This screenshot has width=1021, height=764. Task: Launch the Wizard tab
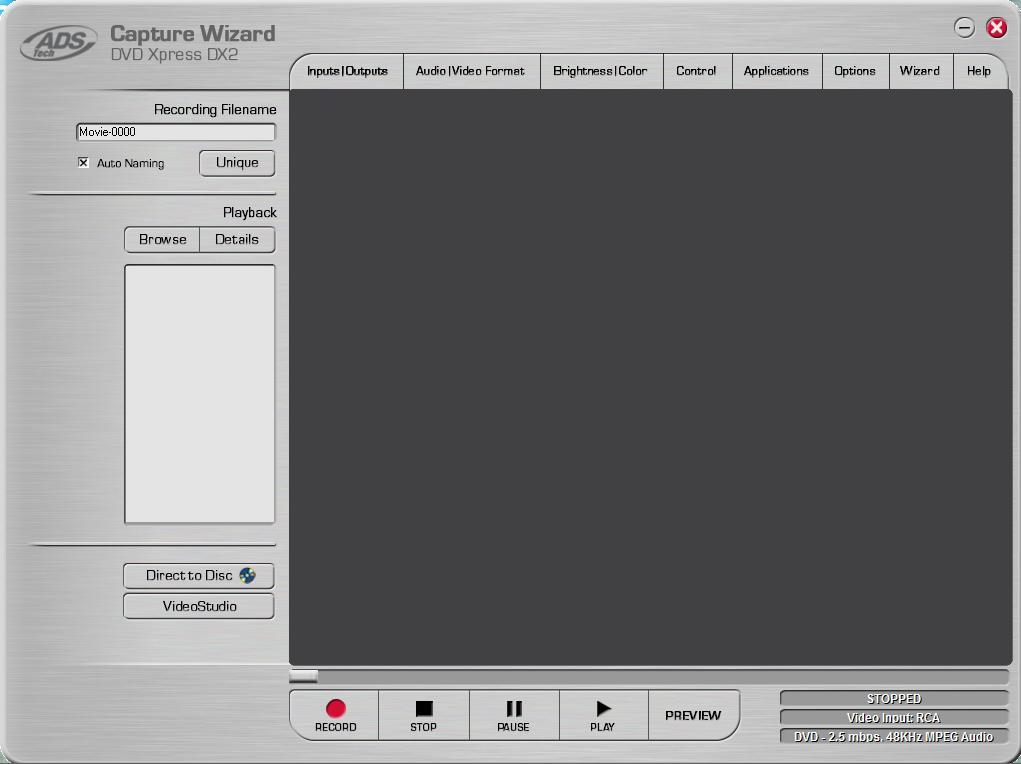(919, 71)
